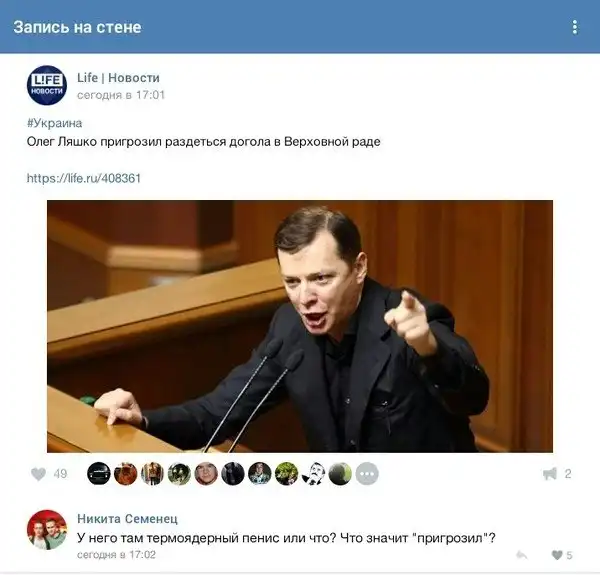Reply to the comment using the arrow icon

pyautogui.click(x=522, y=555)
